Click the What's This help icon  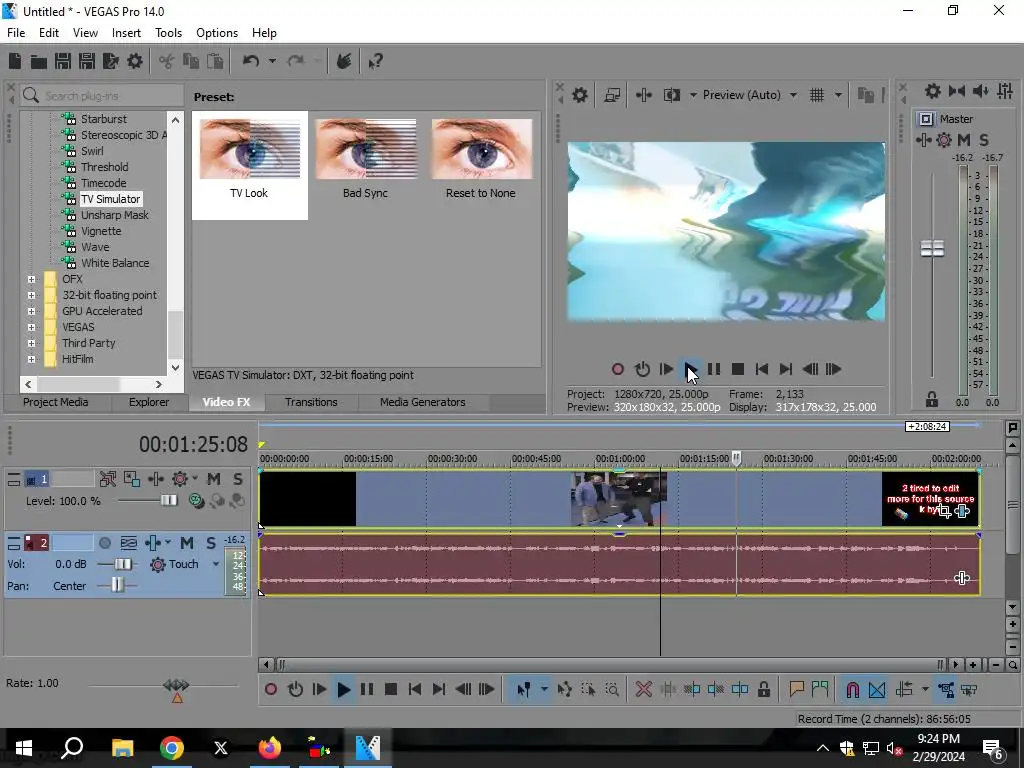click(x=376, y=61)
